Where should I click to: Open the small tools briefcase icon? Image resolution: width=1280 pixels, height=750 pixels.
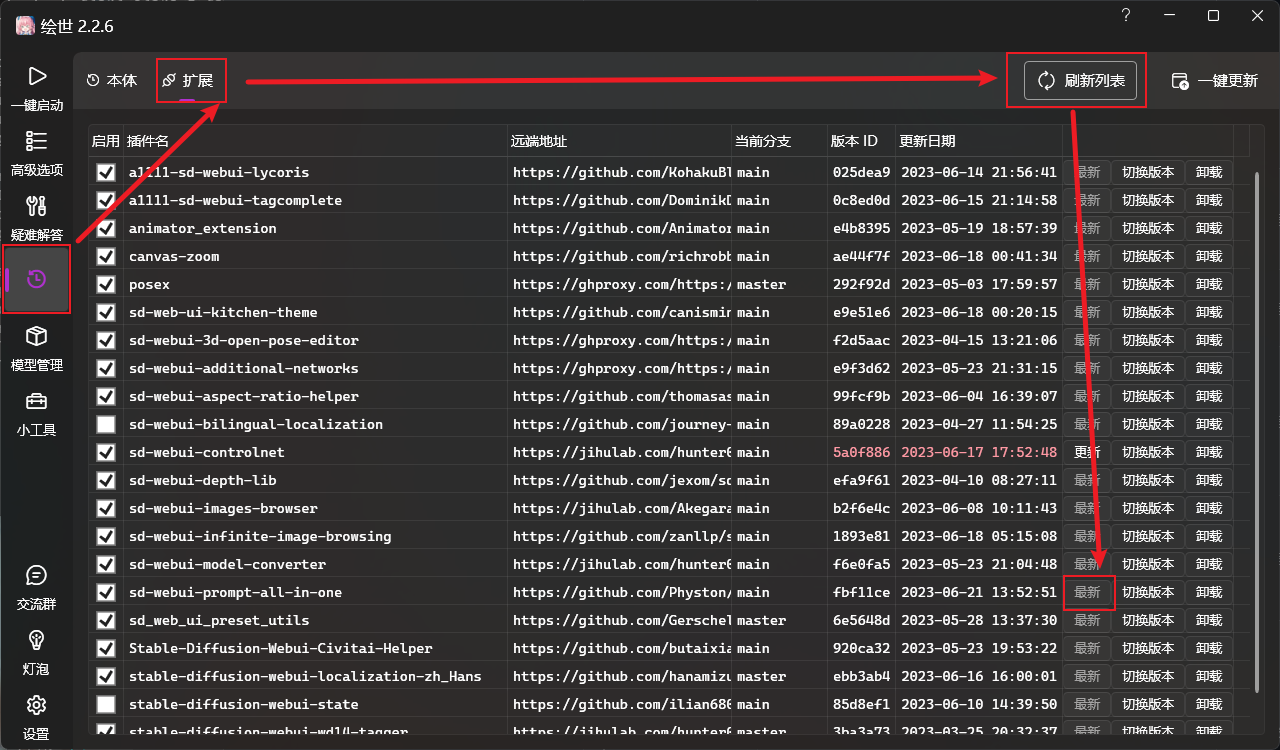[37, 402]
